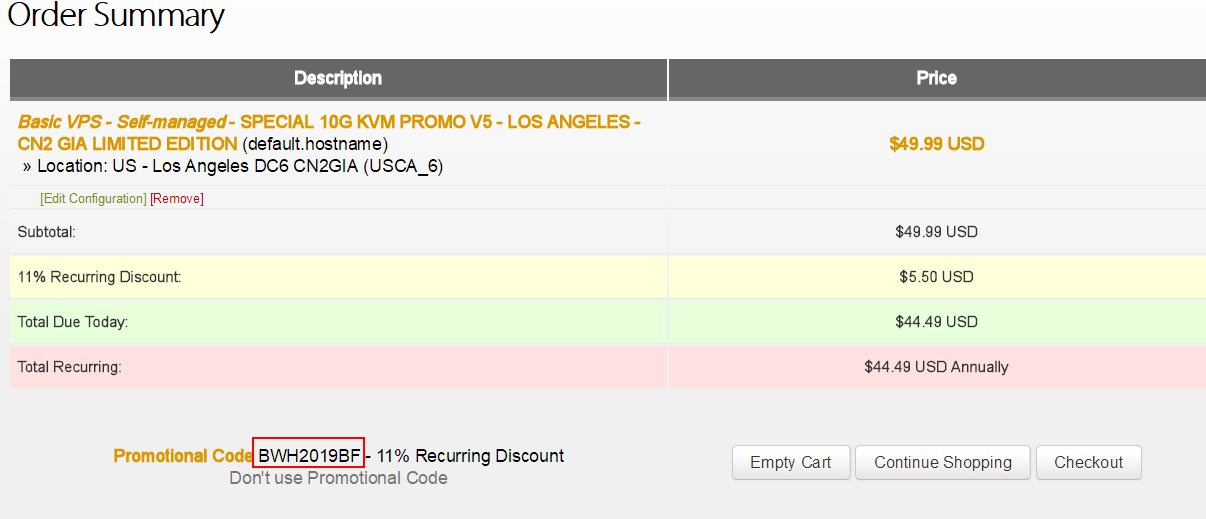Click the Price column header
The image size is (1206, 519).
pos(936,78)
